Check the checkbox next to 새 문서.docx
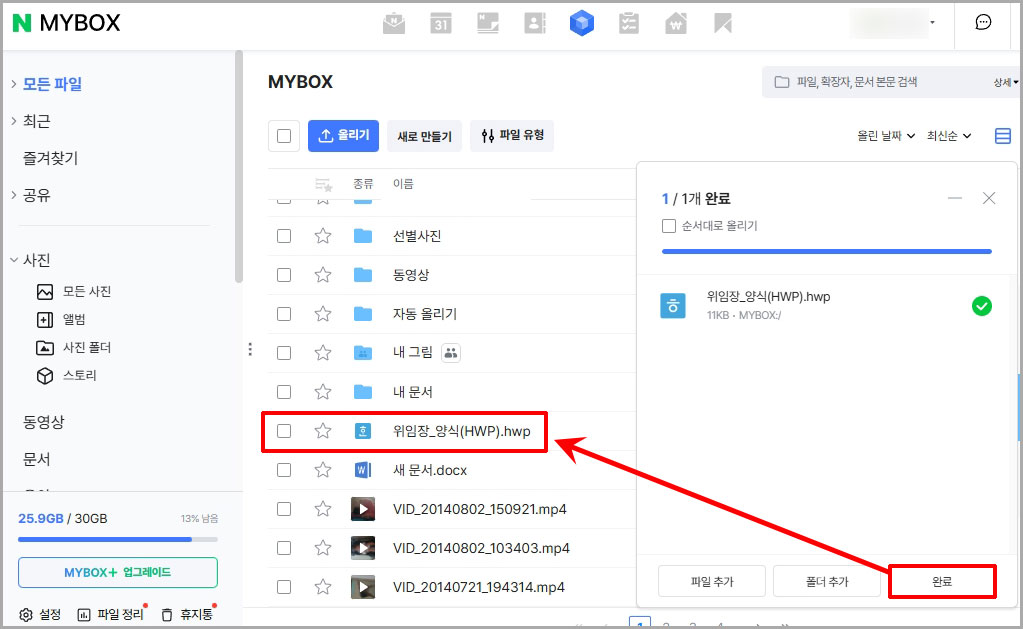This screenshot has width=1023, height=629. point(284,470)
